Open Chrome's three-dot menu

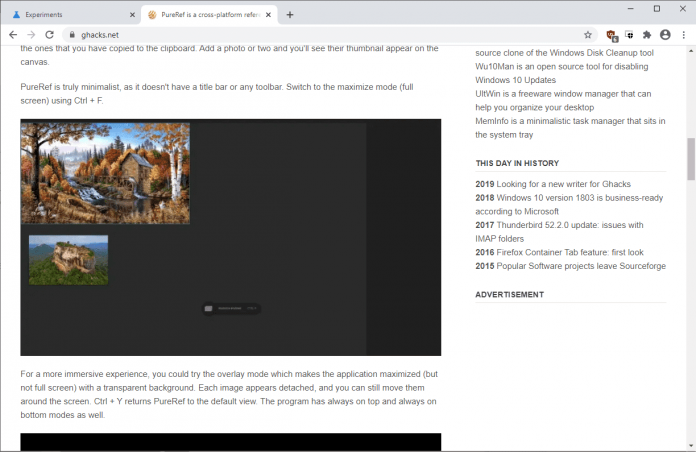click(683, 34)
